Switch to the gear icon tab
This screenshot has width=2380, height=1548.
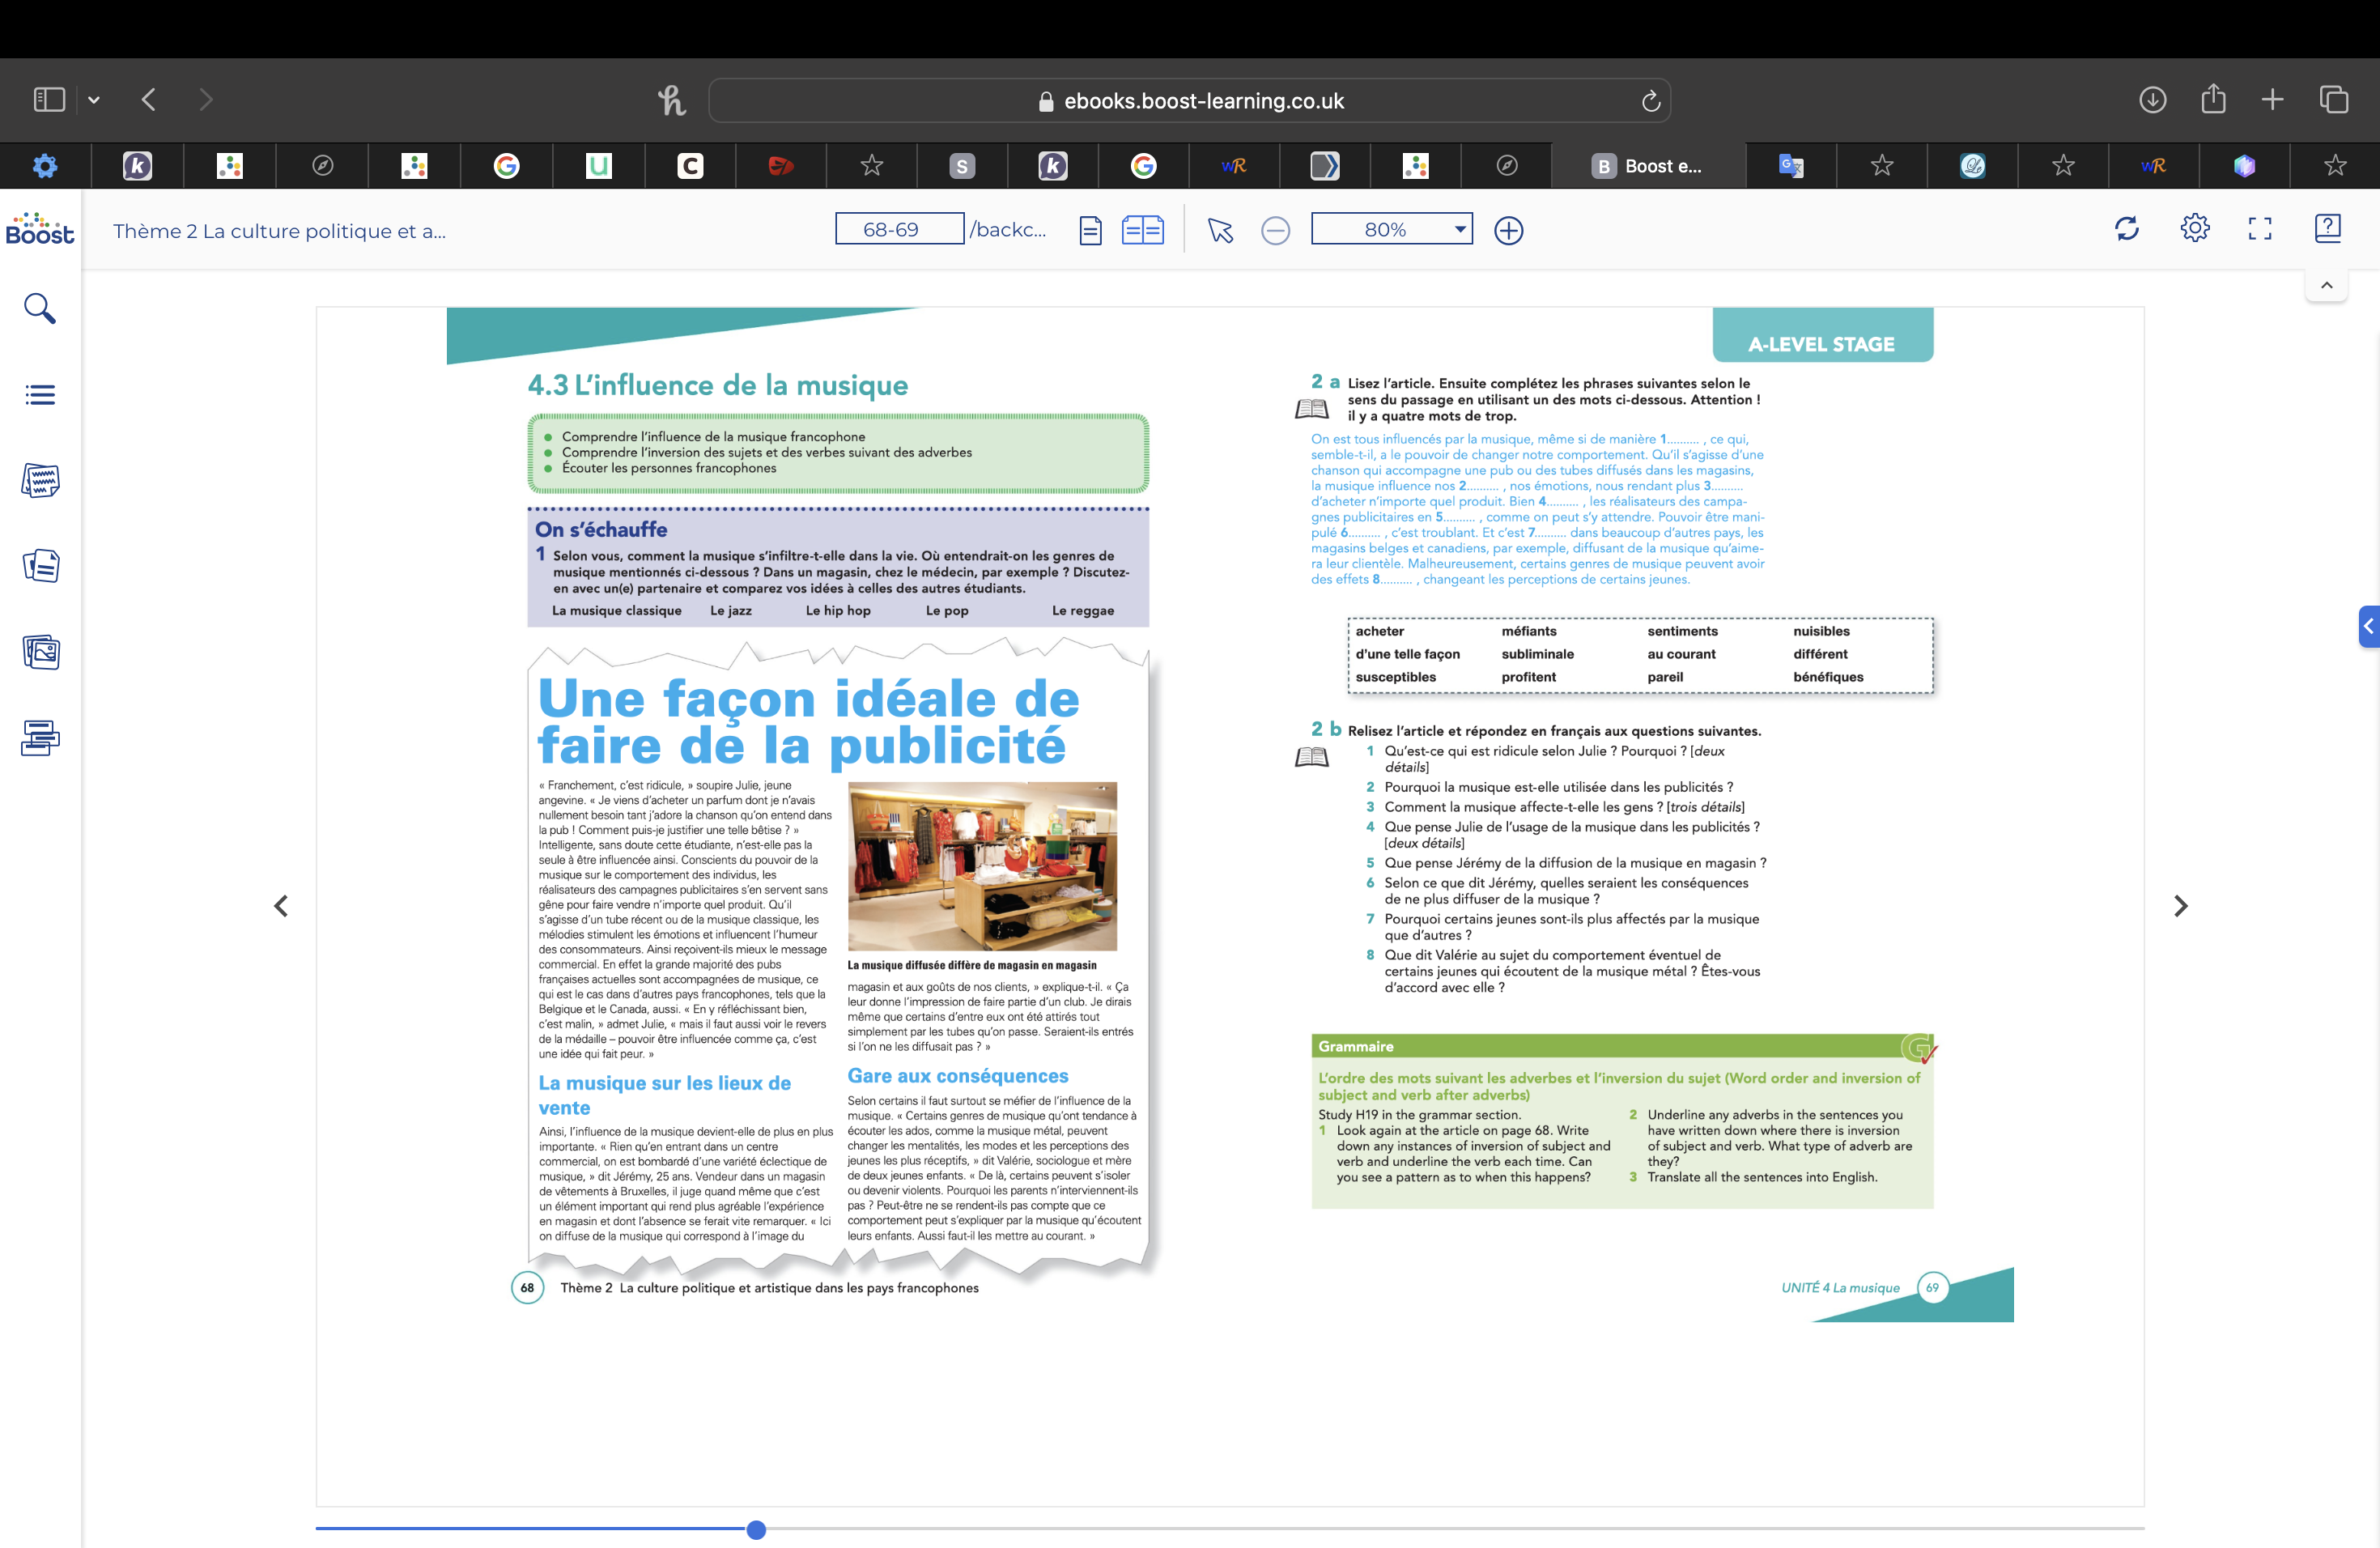coord(45,166)
